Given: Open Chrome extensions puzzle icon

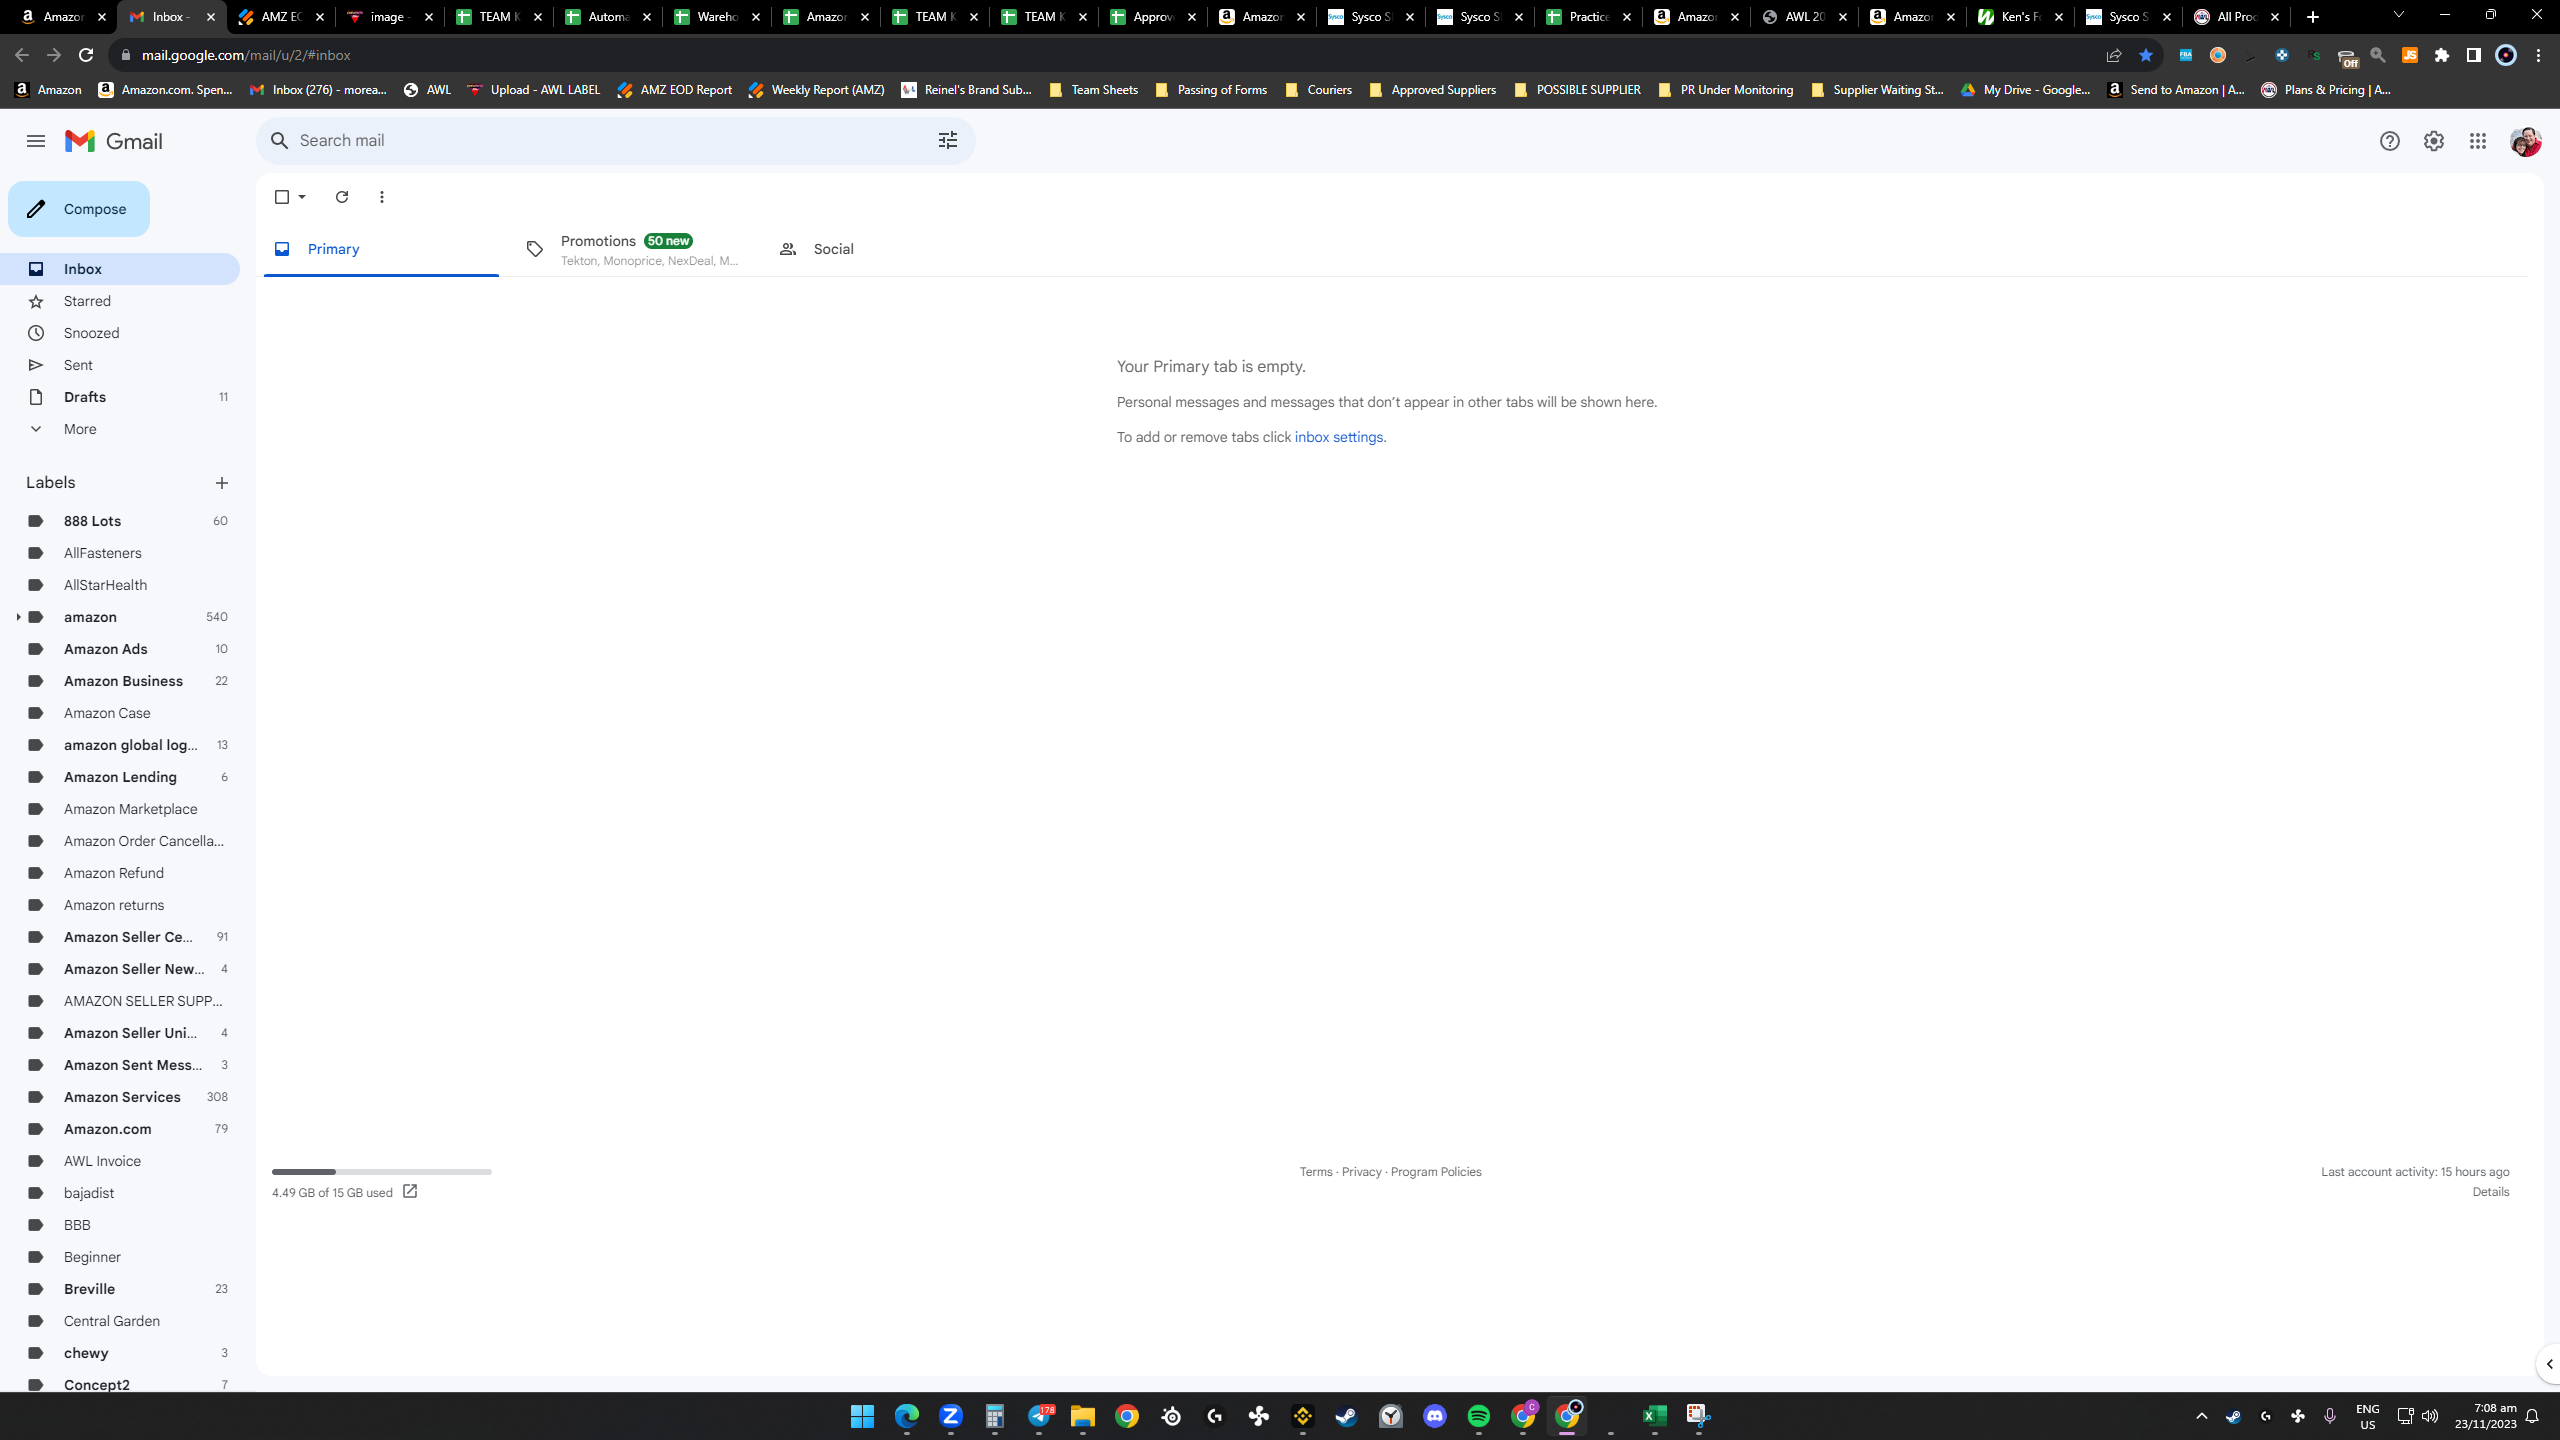Looking at the screenshot, I should coord(2442,55).
